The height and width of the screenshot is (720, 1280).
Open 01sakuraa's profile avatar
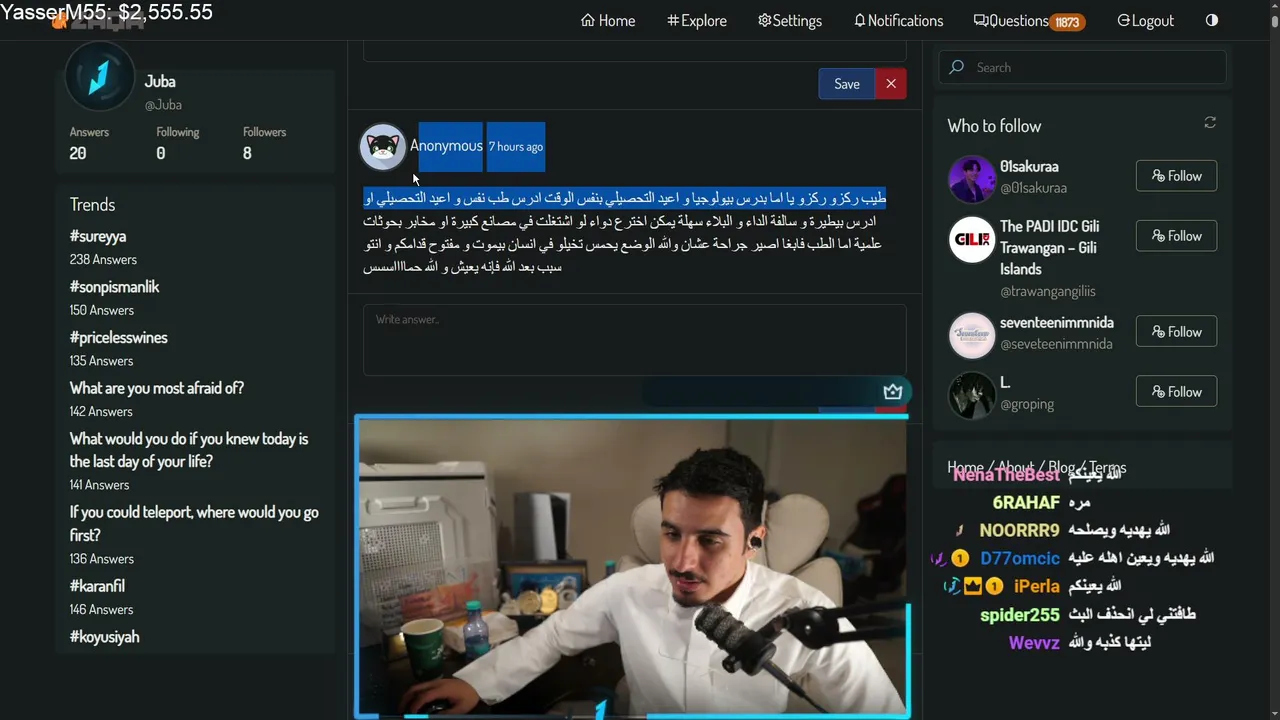pos(972,180)
